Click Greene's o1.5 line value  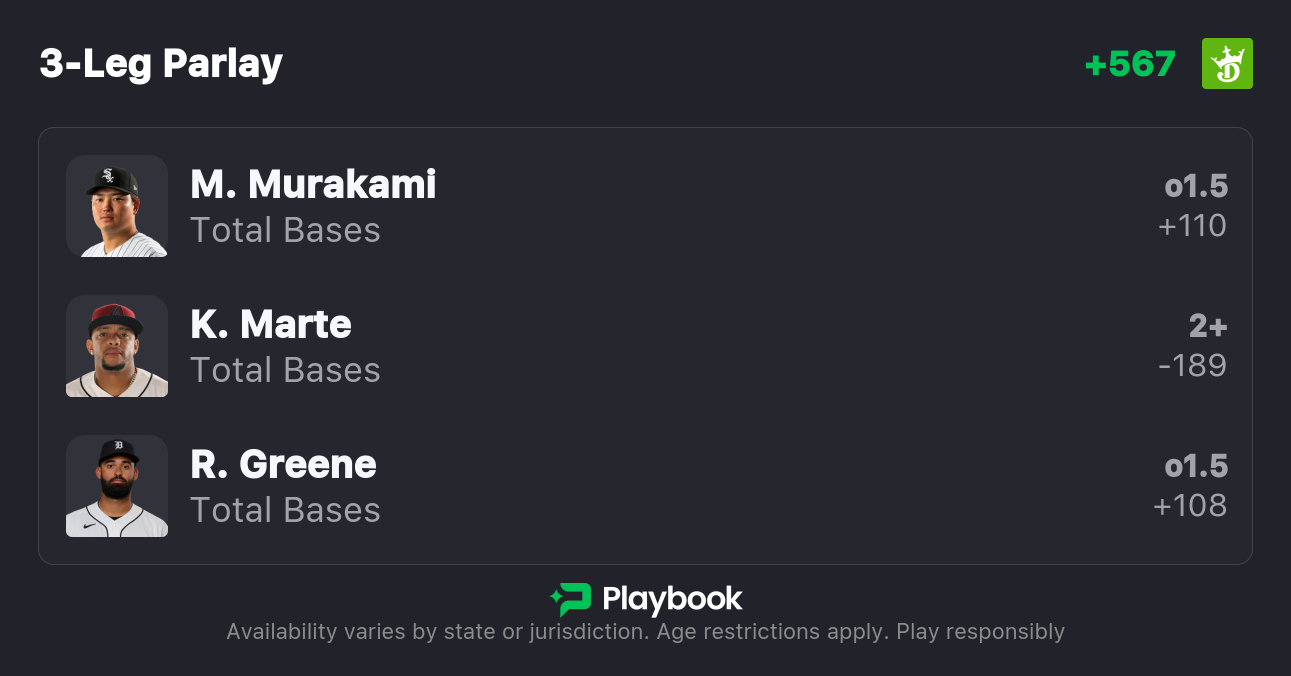(x=1196, y=466)
